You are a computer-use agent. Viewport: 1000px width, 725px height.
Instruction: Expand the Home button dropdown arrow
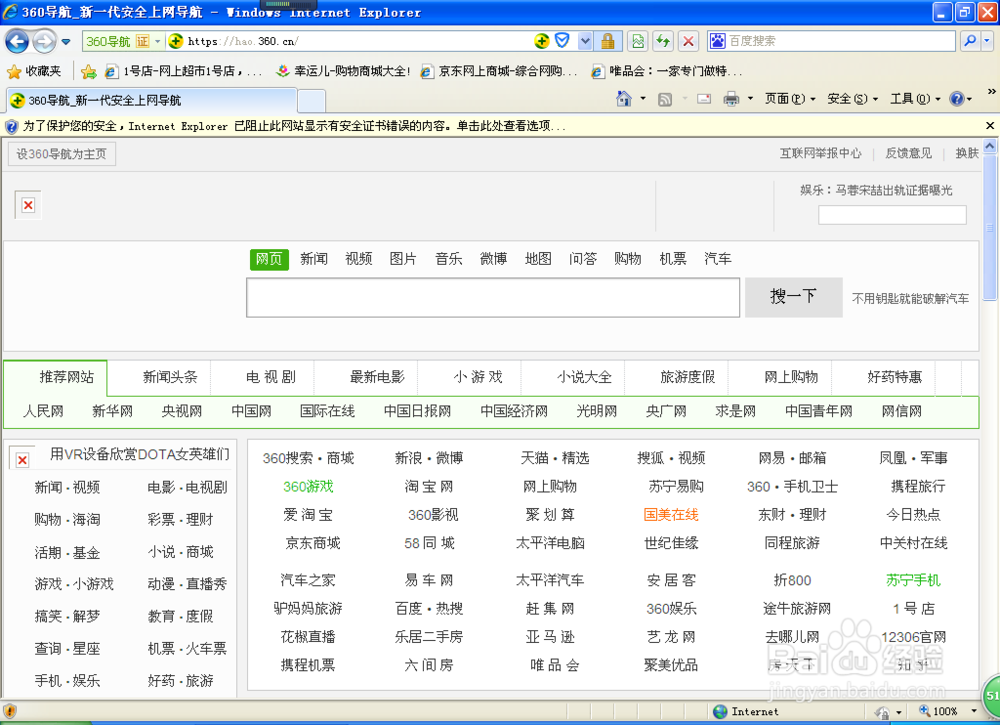643,99
